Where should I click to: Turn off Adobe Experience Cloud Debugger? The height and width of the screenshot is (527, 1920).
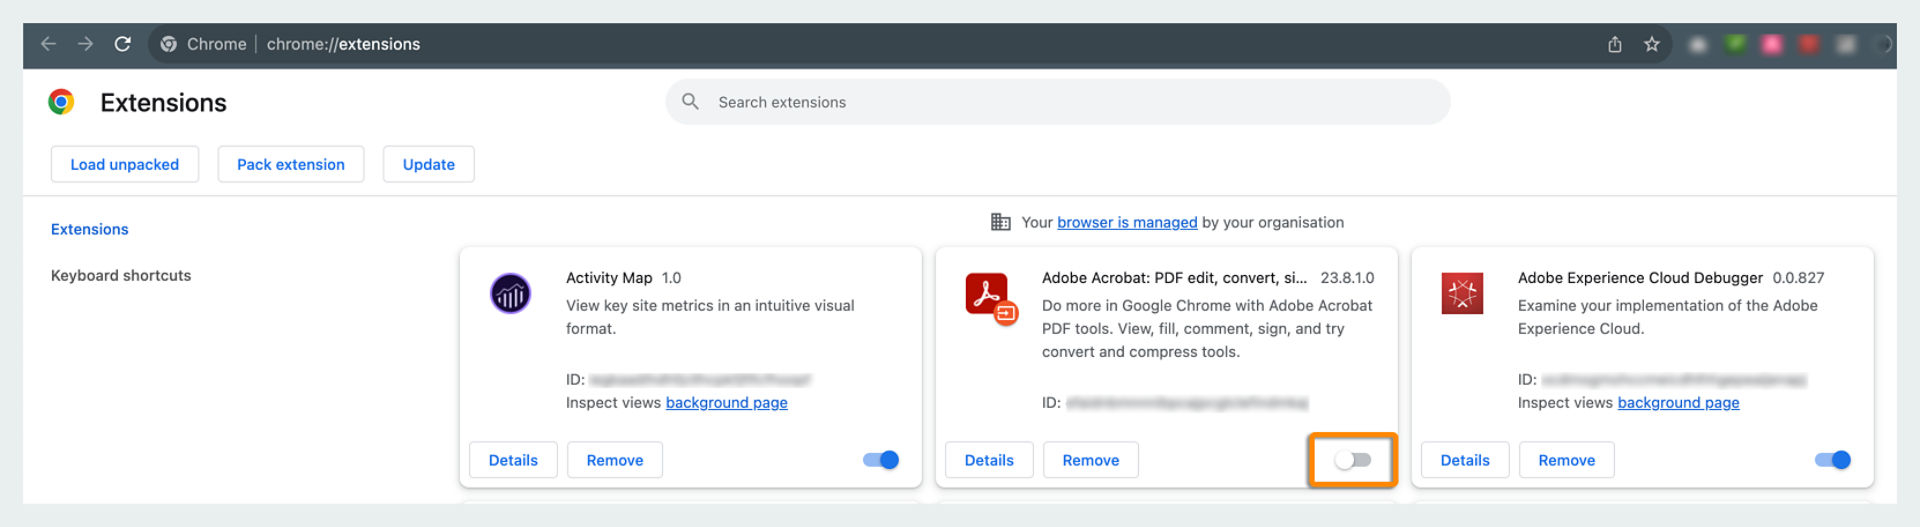point(1833,460)
